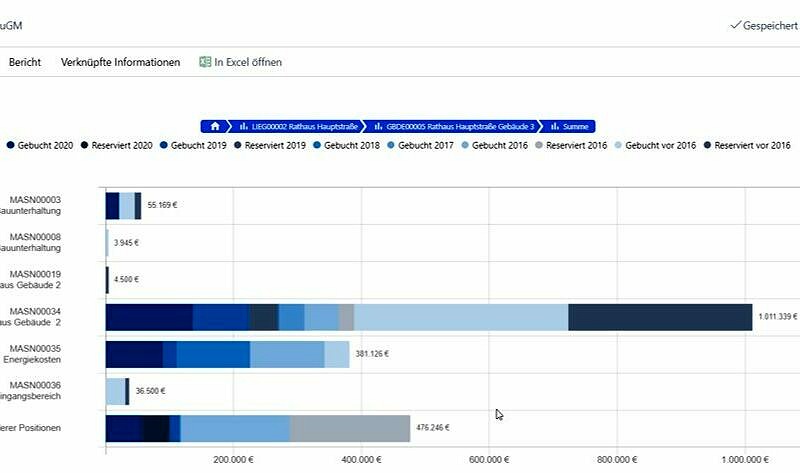Click the 381.126 € value label
Image resolution: width=800 pixels, height=473 pixels.
(372, 354)
